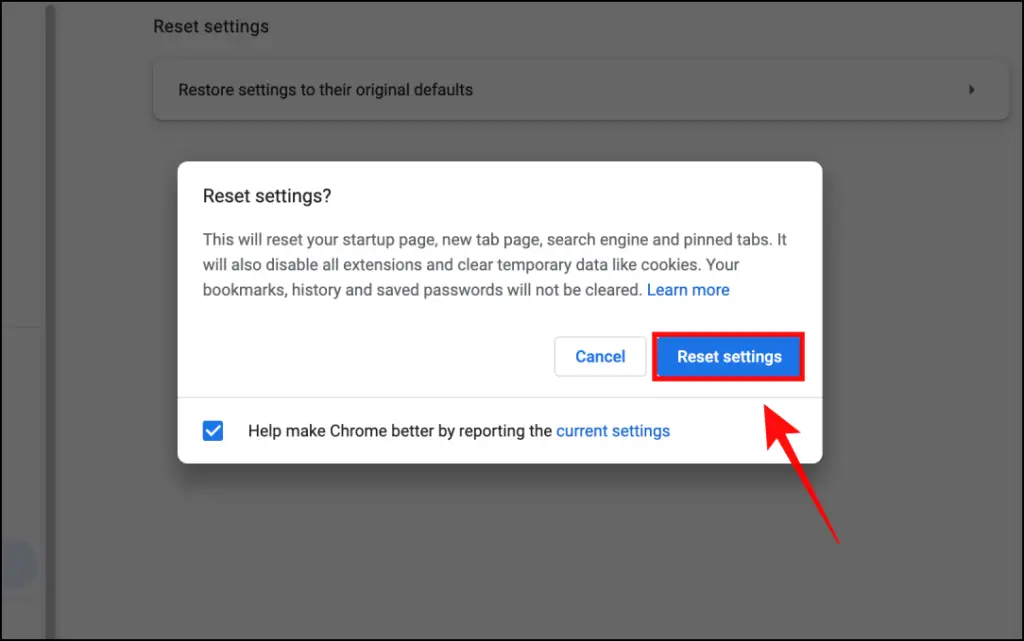
Task: Click the Reset settings? dialog title
Action: click(267, 196)
